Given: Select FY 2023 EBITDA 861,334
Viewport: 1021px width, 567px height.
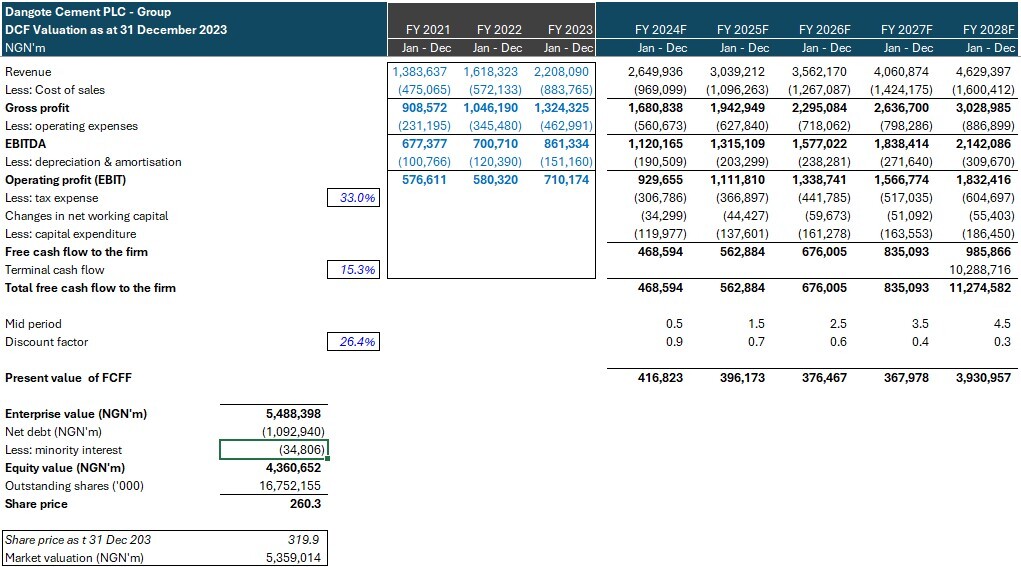Looking at the screenshot, I should point(566,144).
